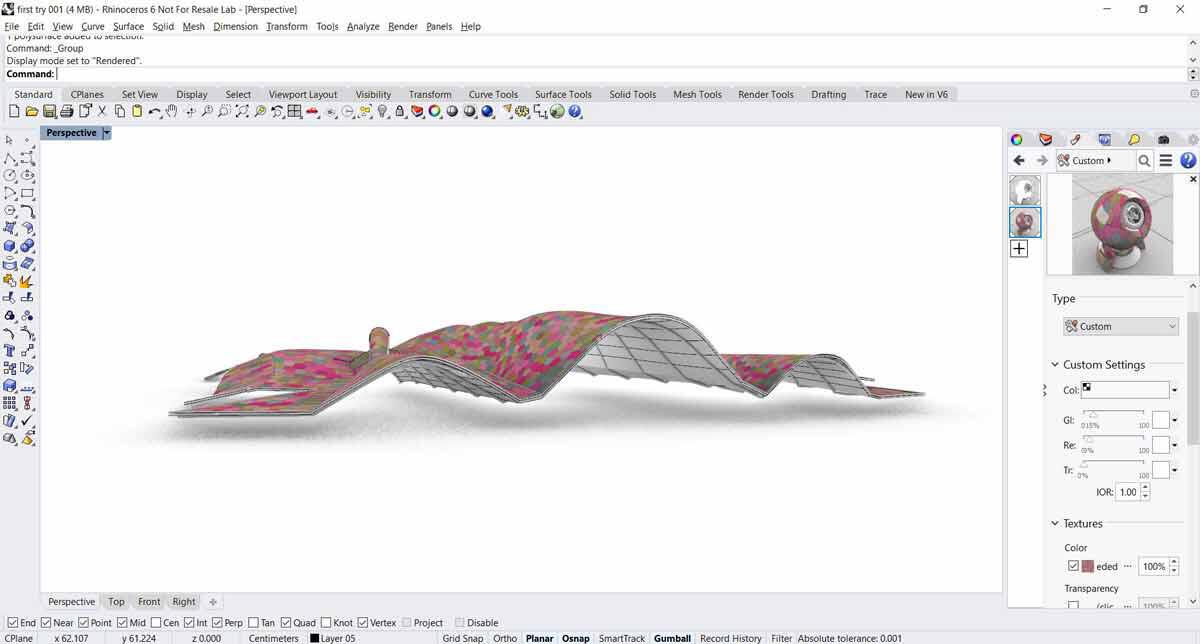The height and width of the screenshot is (644, 1200).
Task: Open the material Type Custom dropdown
Action: click(x=1121, y=326)
